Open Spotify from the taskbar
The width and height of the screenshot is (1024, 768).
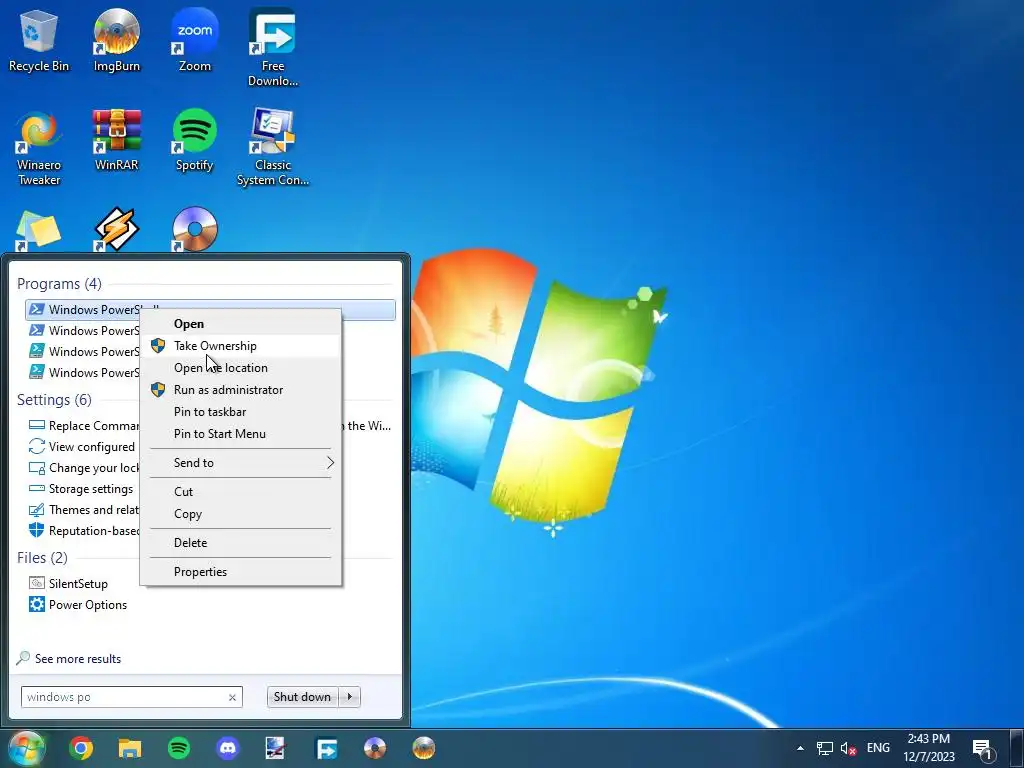coord(179,748)
